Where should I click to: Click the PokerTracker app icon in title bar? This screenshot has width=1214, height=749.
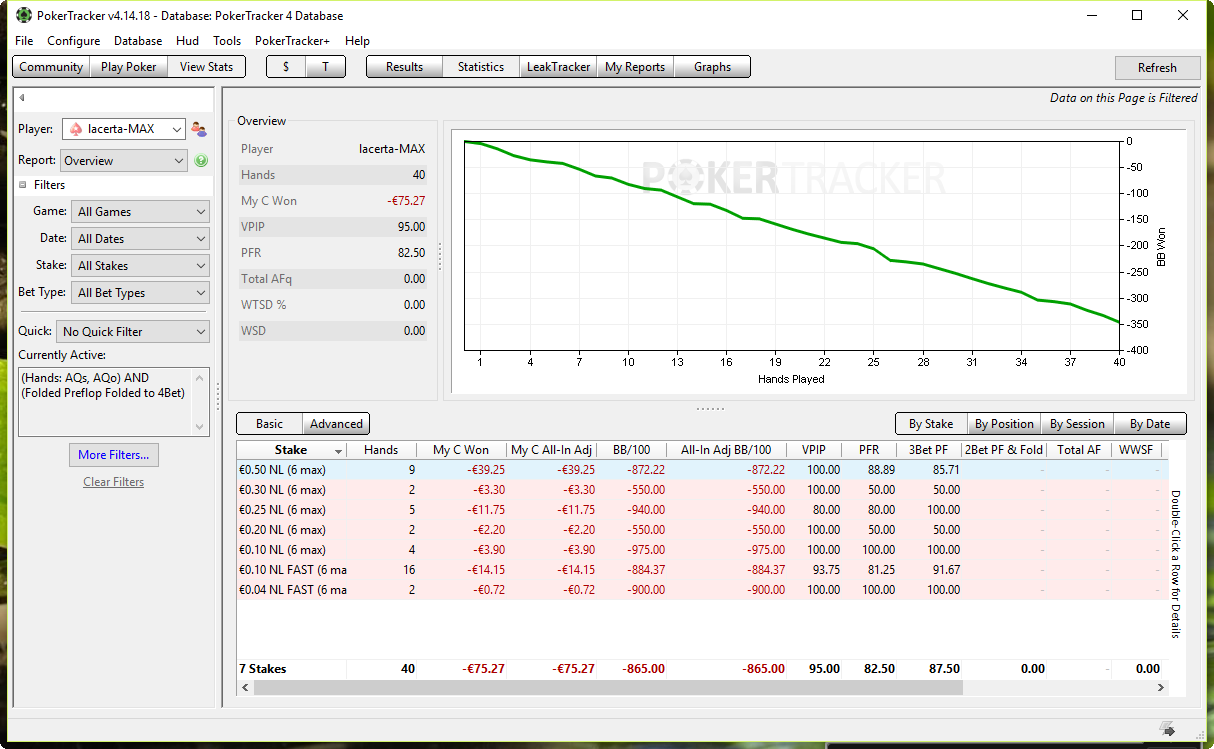click(24, 15)
